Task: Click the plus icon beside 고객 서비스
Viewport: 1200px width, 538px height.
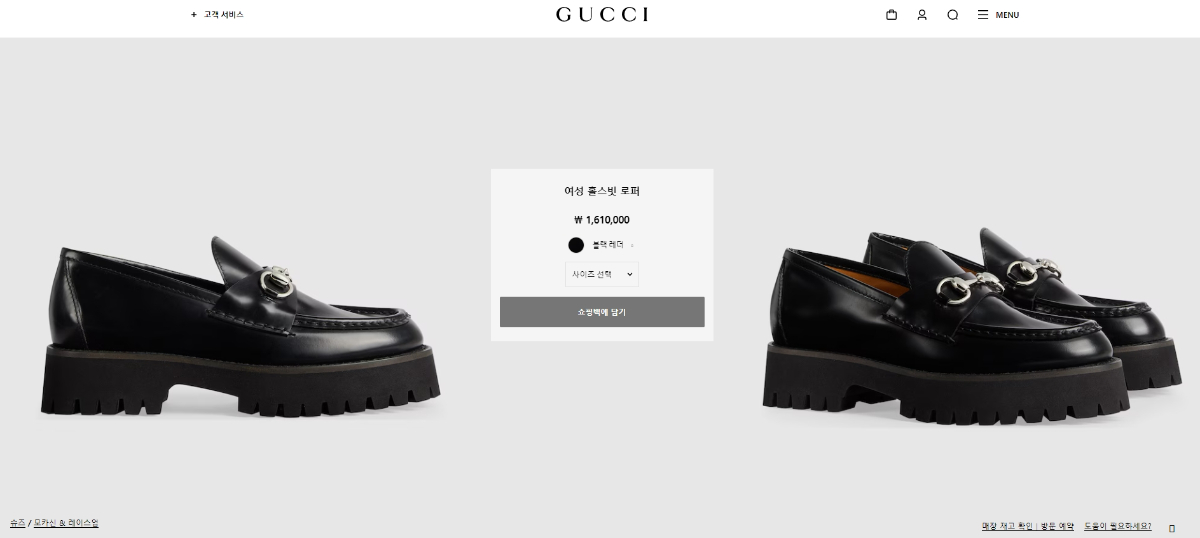Action: tap(194, 15)
